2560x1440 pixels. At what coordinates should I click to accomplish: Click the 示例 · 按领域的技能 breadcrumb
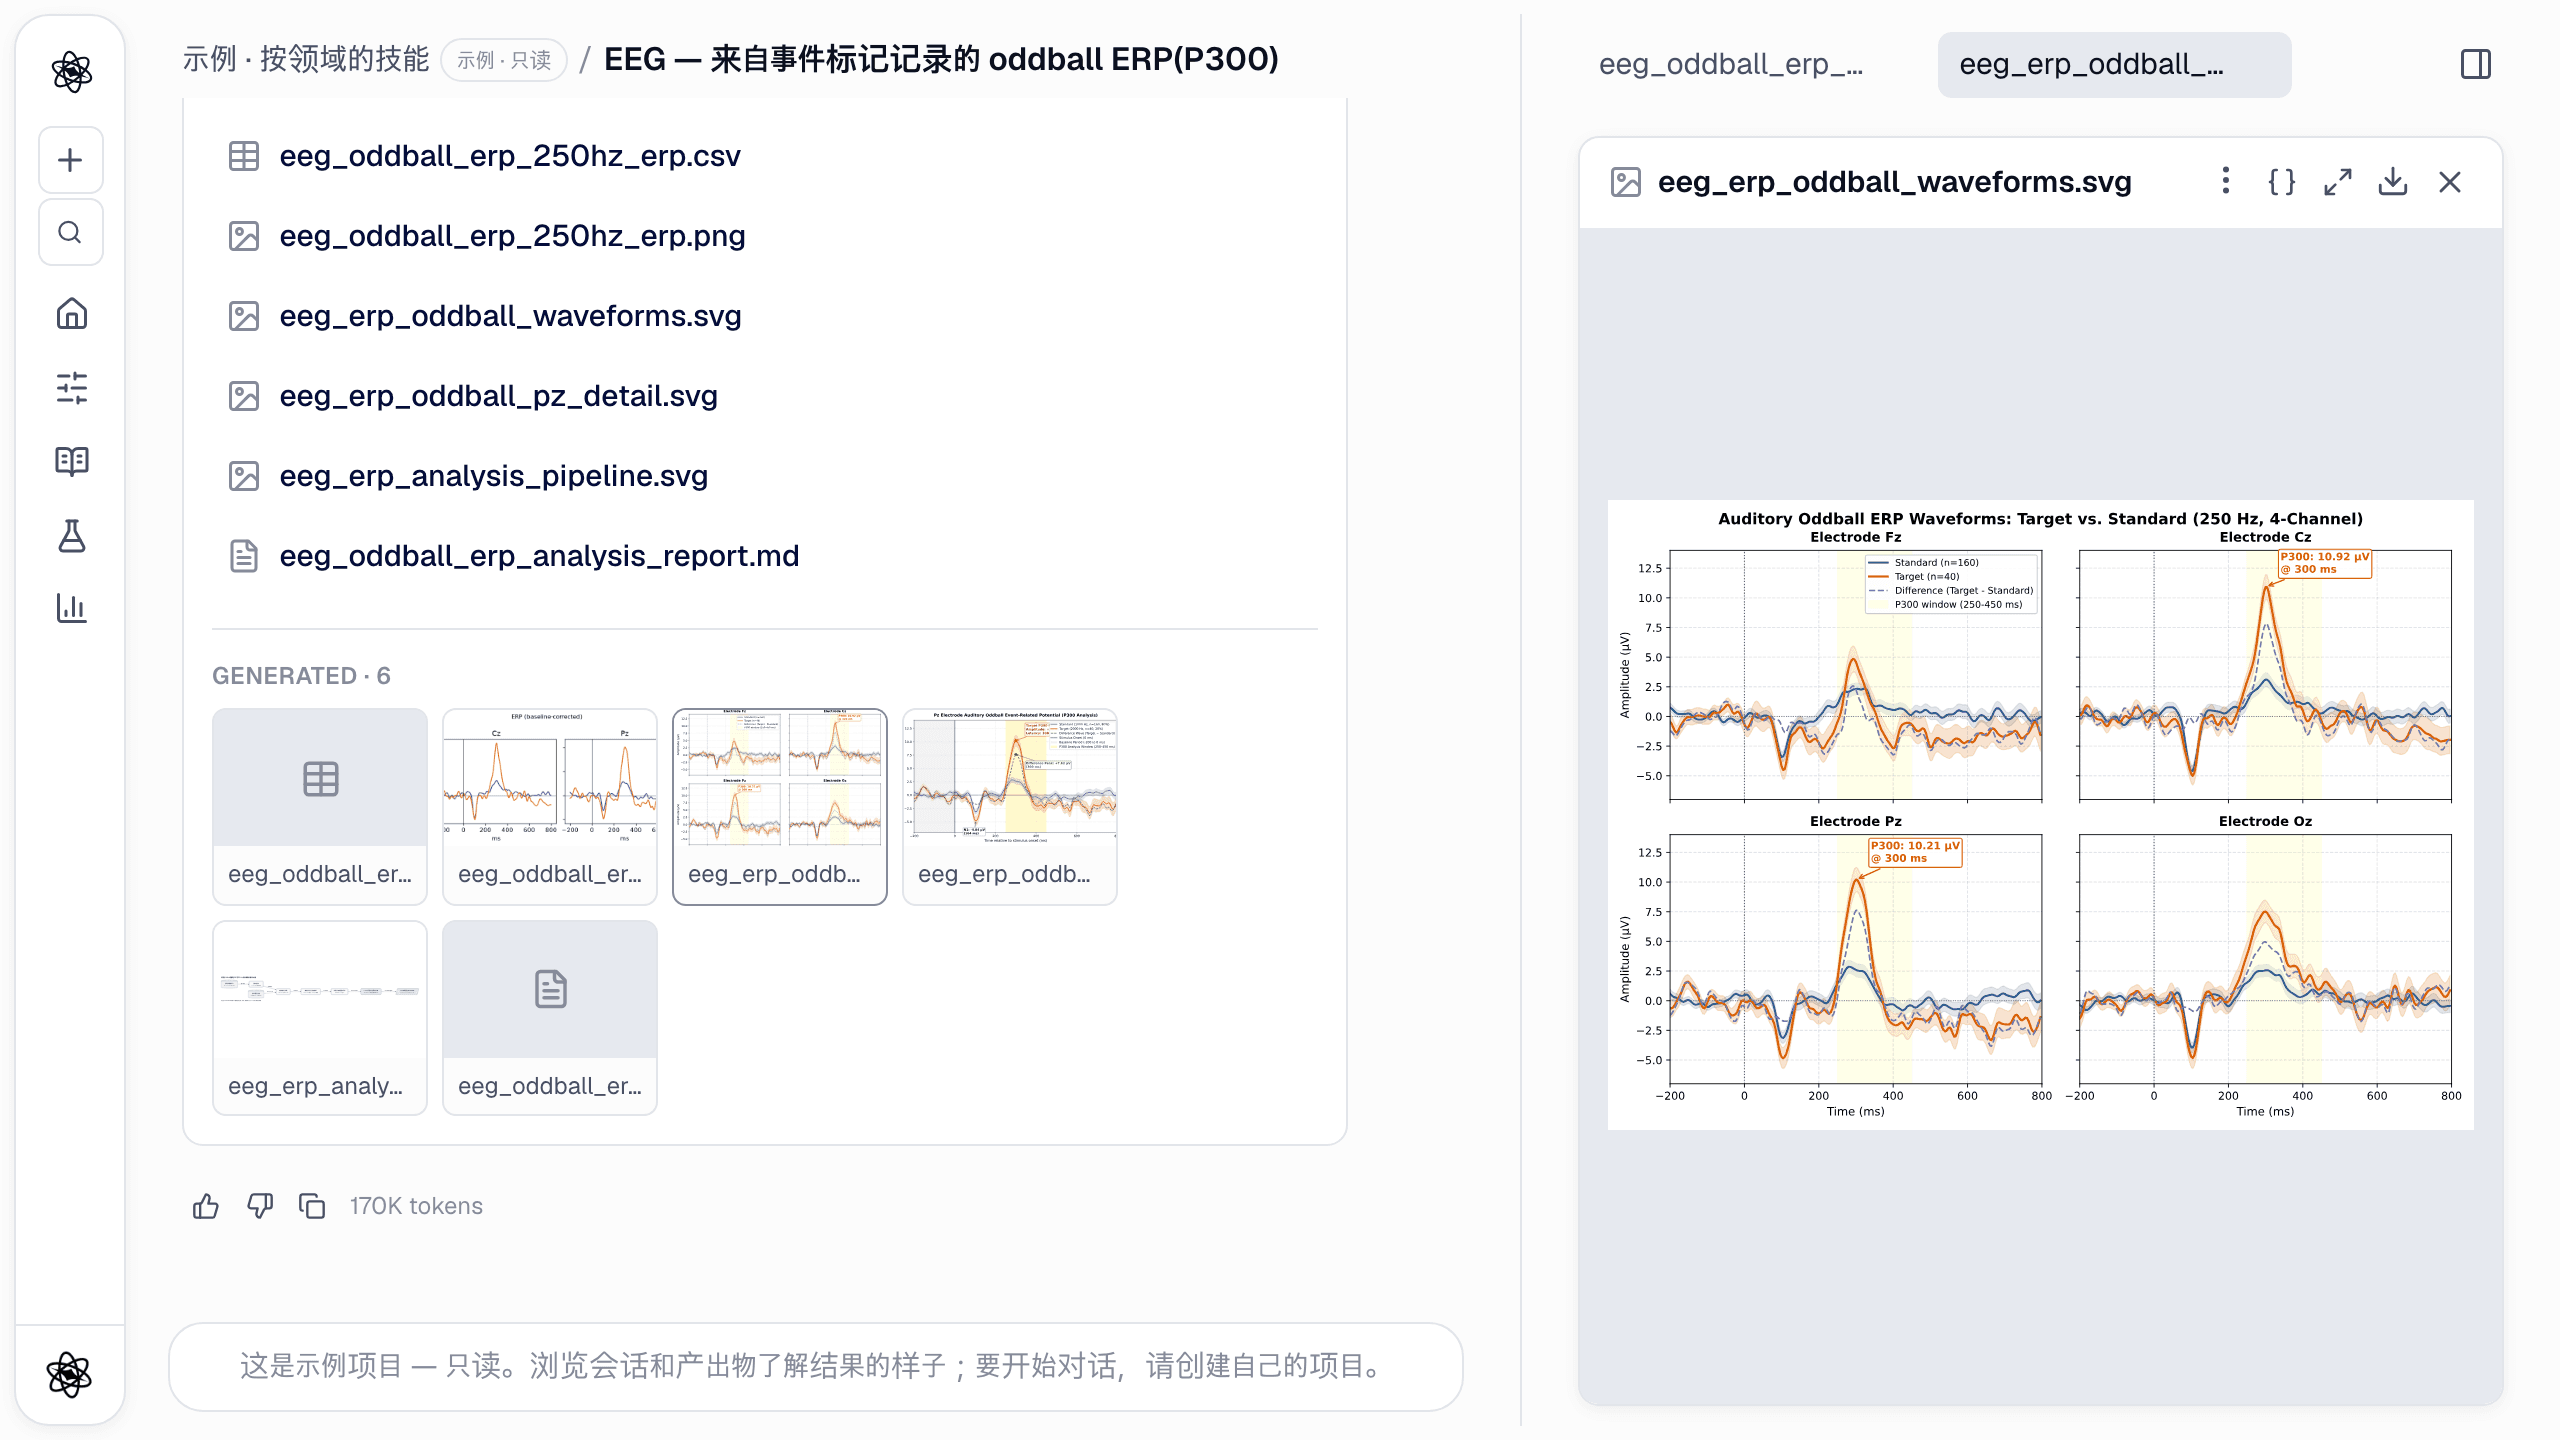(x=305, y=59)
